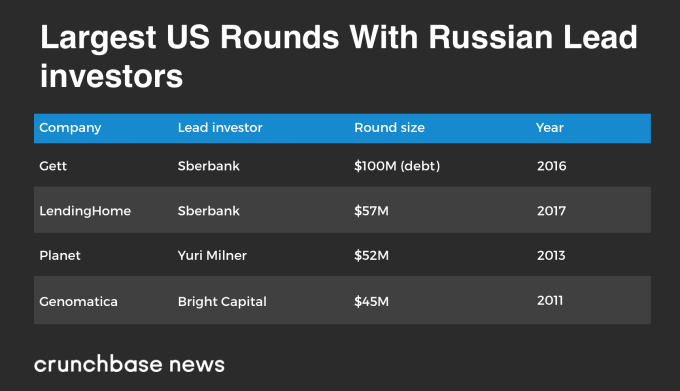Select the Lead investor column header

(x=220, y=127)
